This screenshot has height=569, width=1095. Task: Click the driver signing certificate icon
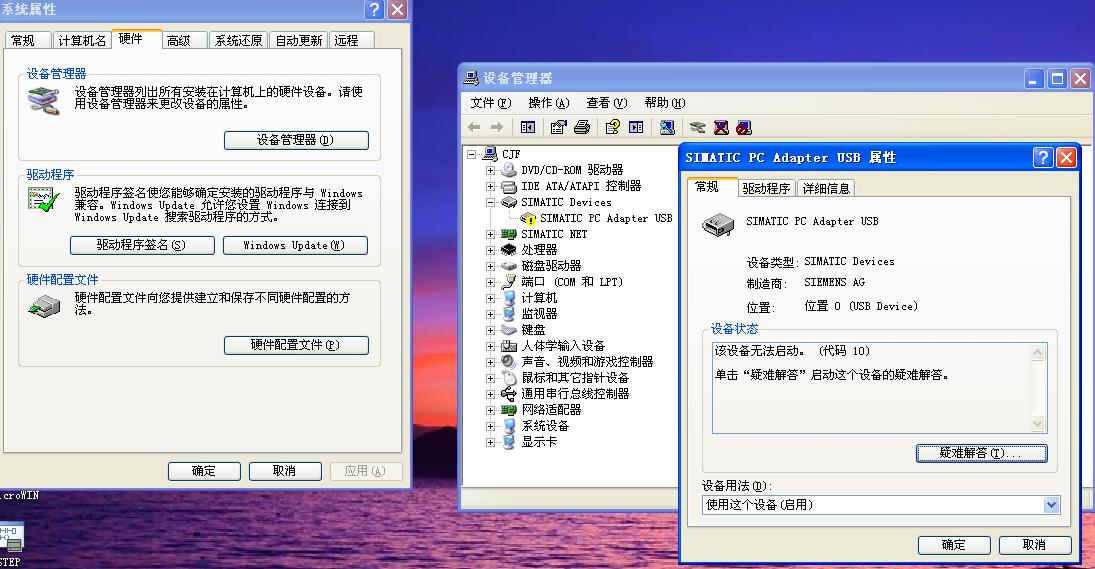43,200
